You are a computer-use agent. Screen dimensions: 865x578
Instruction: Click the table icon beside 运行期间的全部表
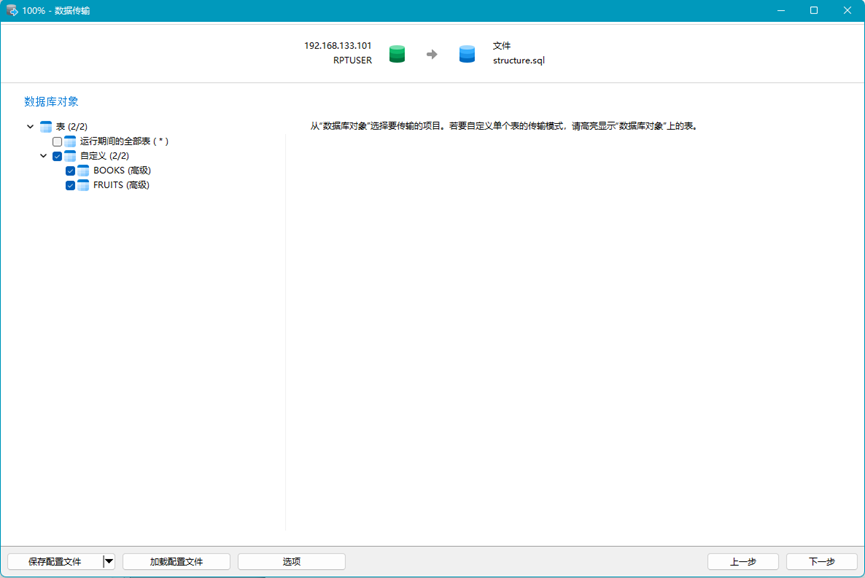click(x=70, y=141)
